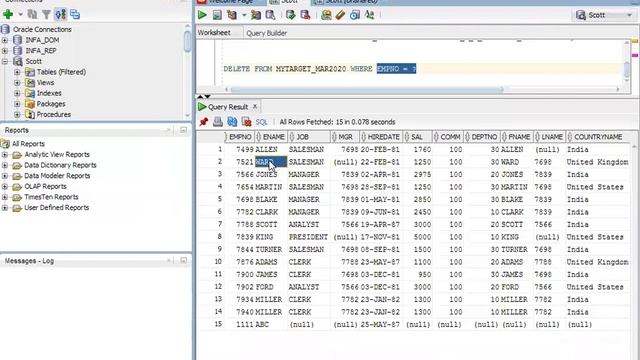Click the splitter collapse-down arrow above Query Result
This screenshot has width=640, height=360.
click(207, 97)
